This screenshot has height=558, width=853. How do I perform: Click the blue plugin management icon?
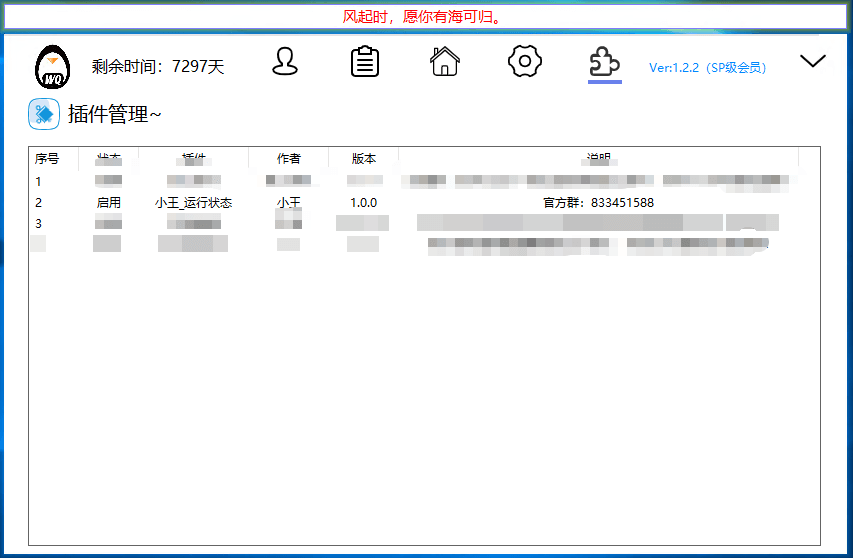[x=44, y=114]
